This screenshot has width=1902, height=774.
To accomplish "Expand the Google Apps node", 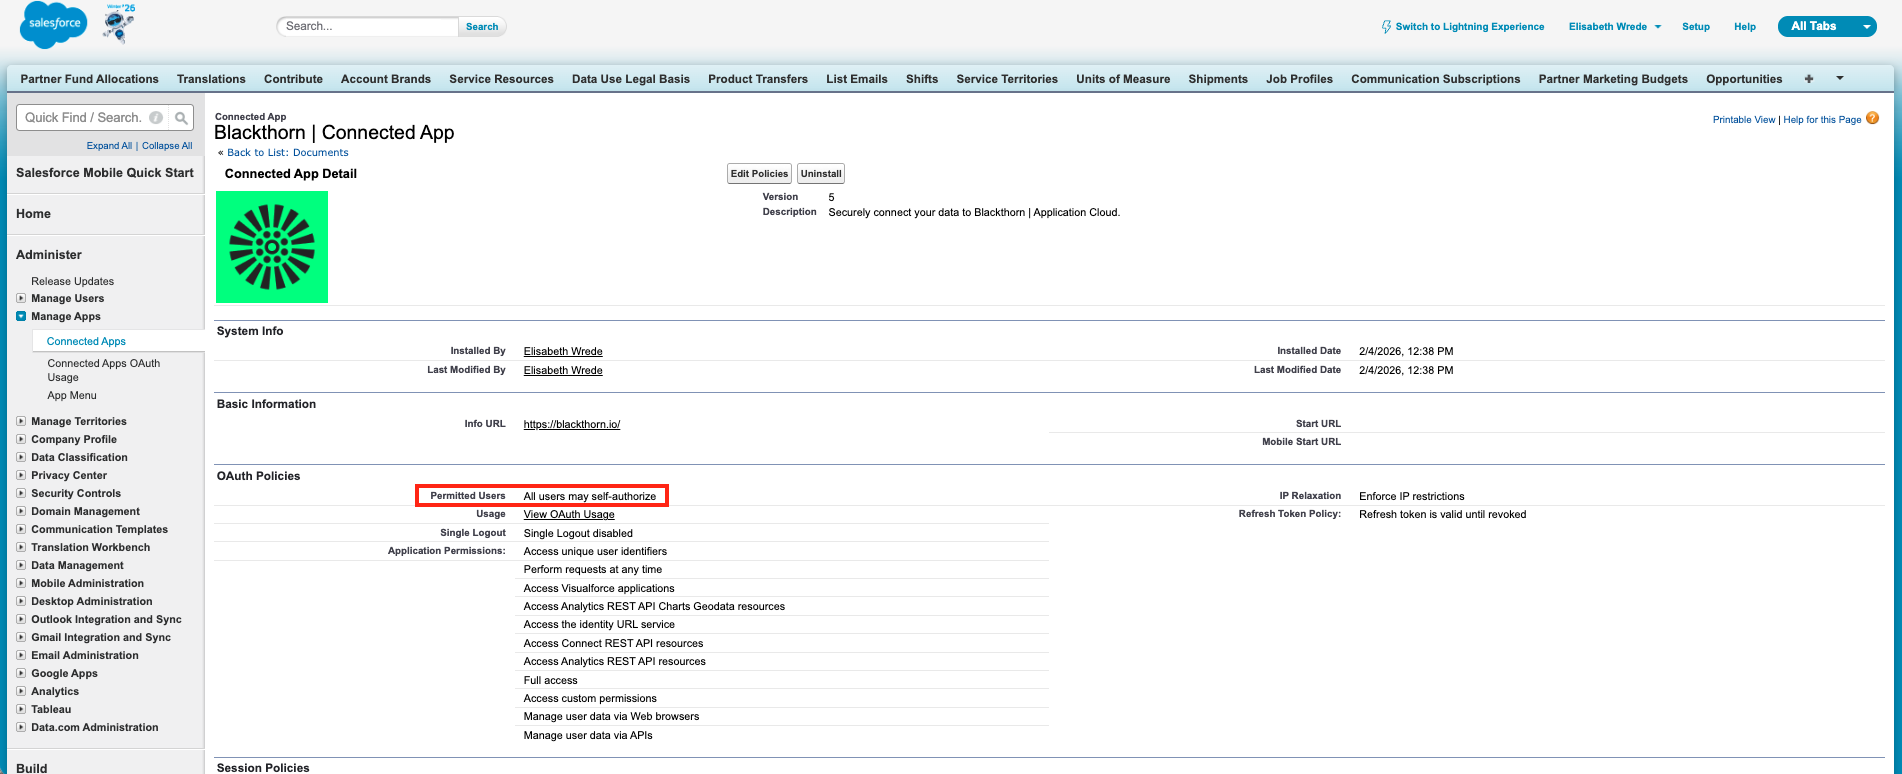I will coord(21,673).
